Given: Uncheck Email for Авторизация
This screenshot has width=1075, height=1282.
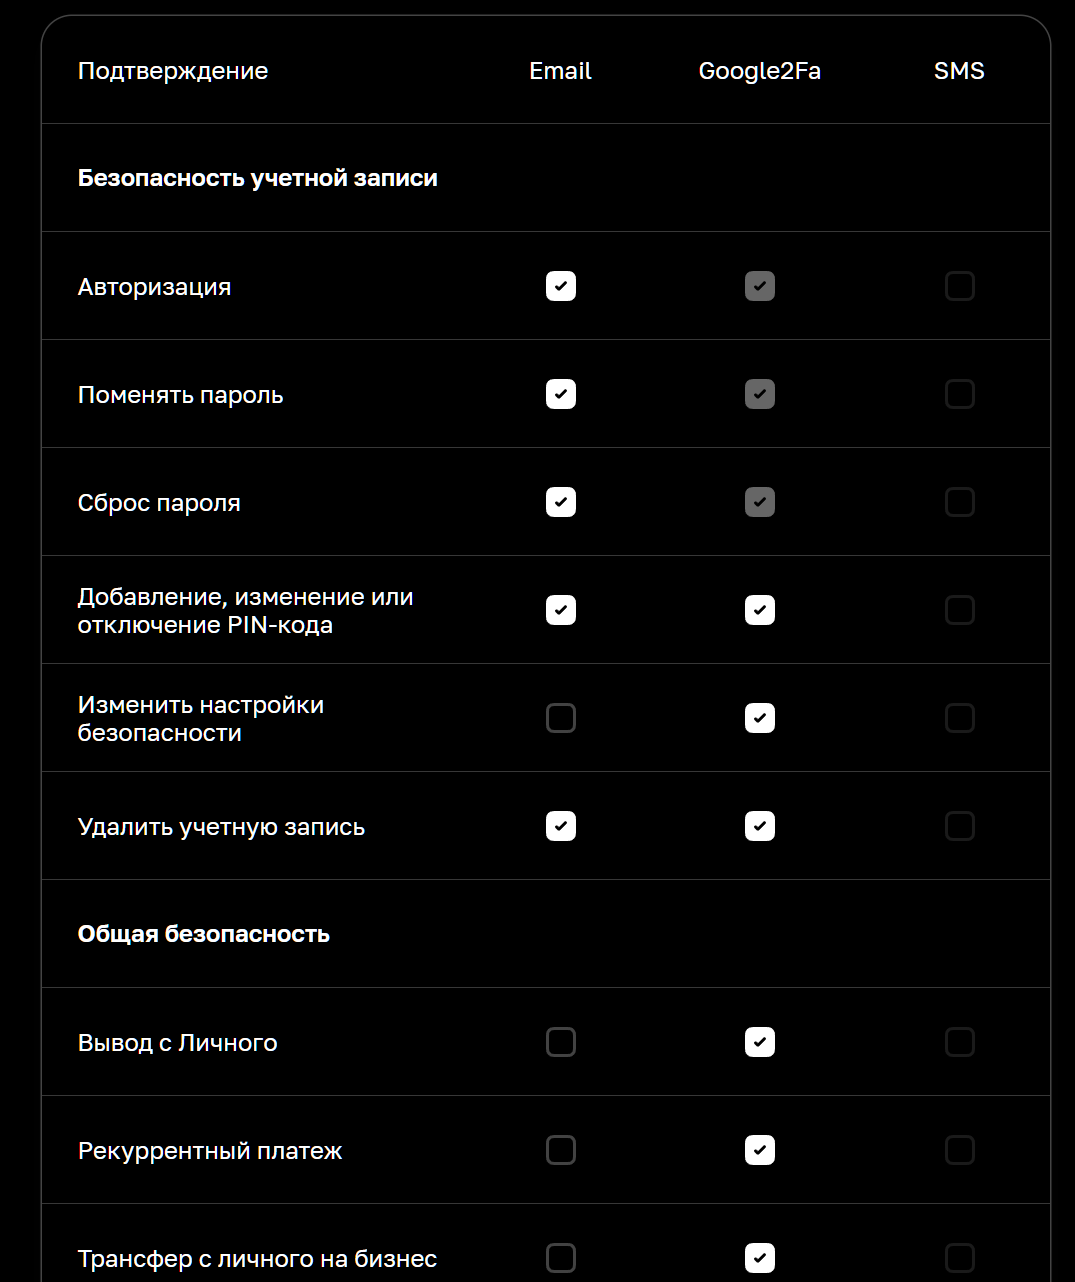Looking at the screenshot, I should pyautogui.click(x=561, y=287).
